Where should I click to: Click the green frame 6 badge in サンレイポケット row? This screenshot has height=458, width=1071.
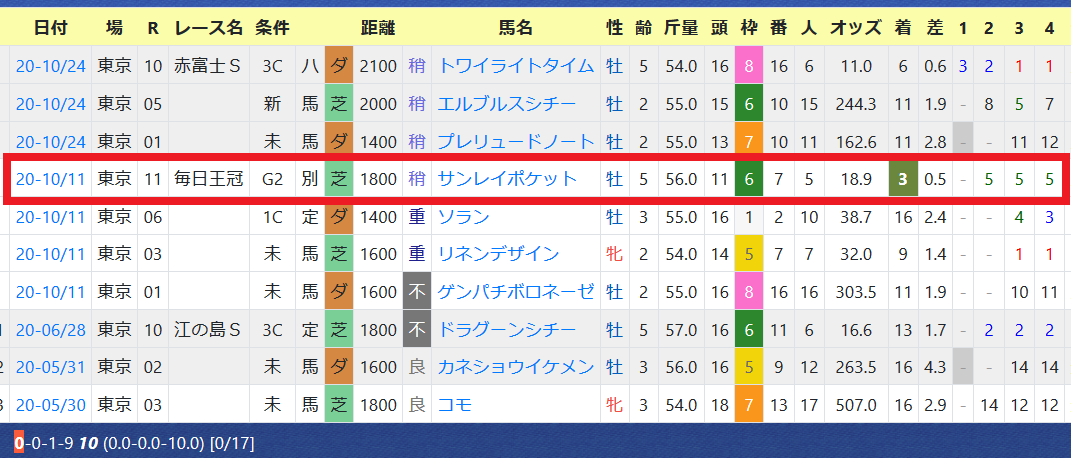[749, 180]
